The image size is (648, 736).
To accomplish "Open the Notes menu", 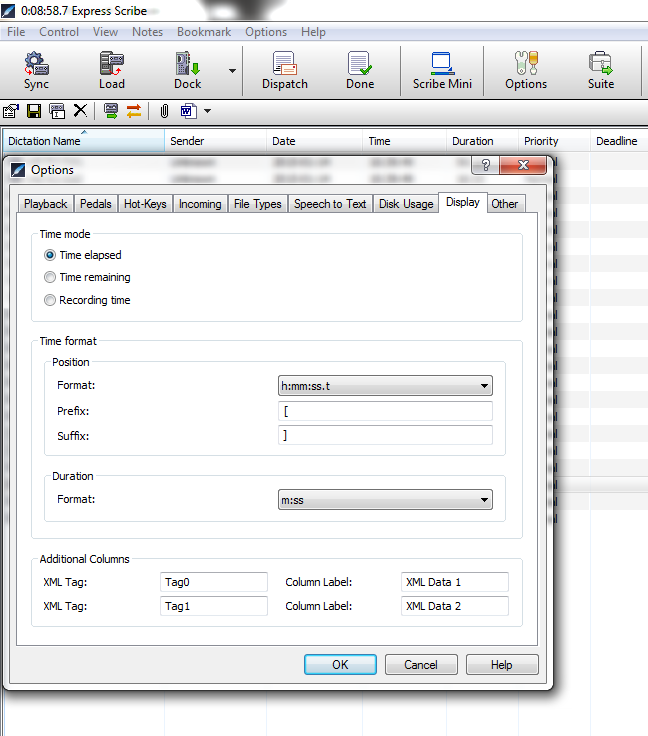I will point(147,32).
